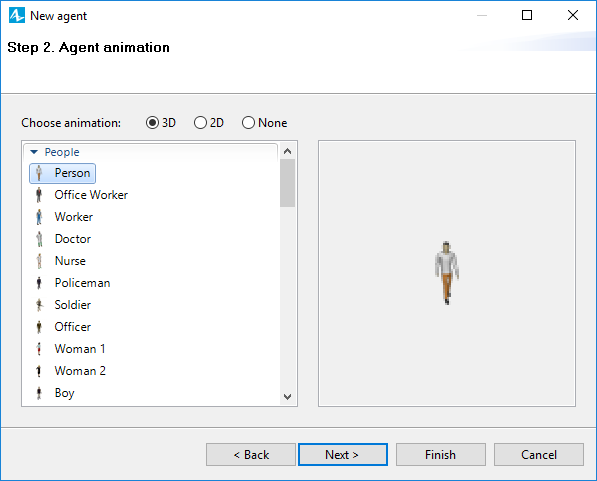Set animation option to None
This screenshot has height=481, width=597.
pos(248,123)
